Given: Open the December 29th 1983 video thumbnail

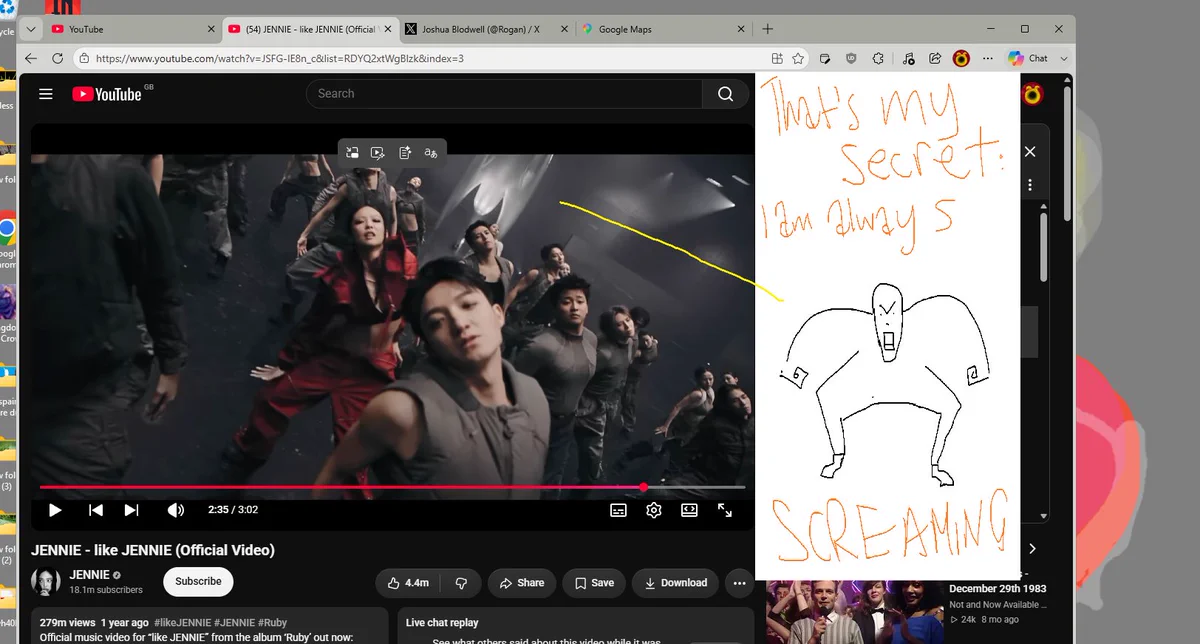Looking at the screenshot, I should pos(854,612).
